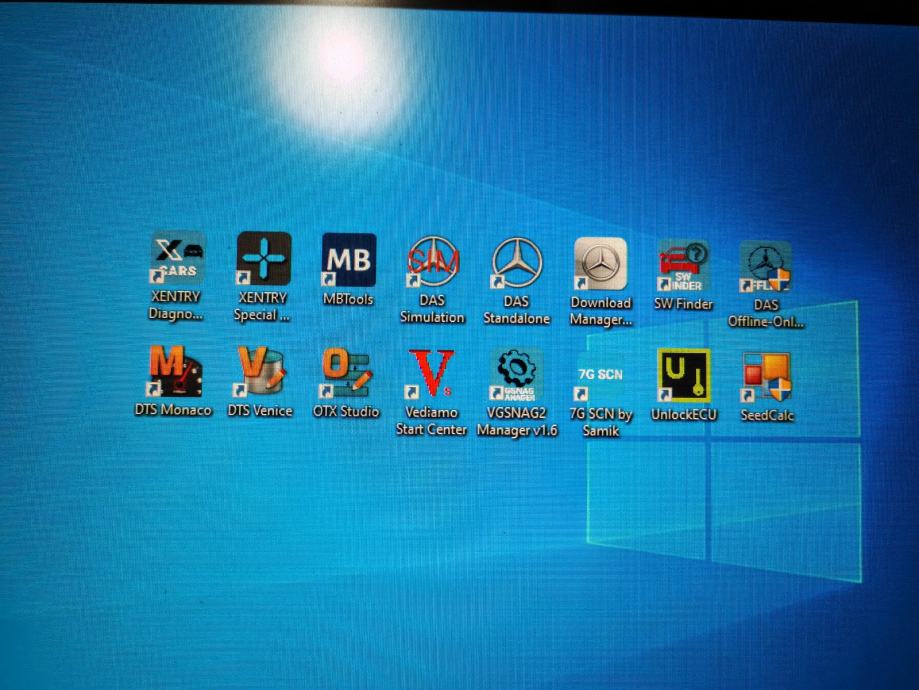Select the DAS Offline-Online shield icon
Viewport: 919px width, 690px height.
click(765, 267)
